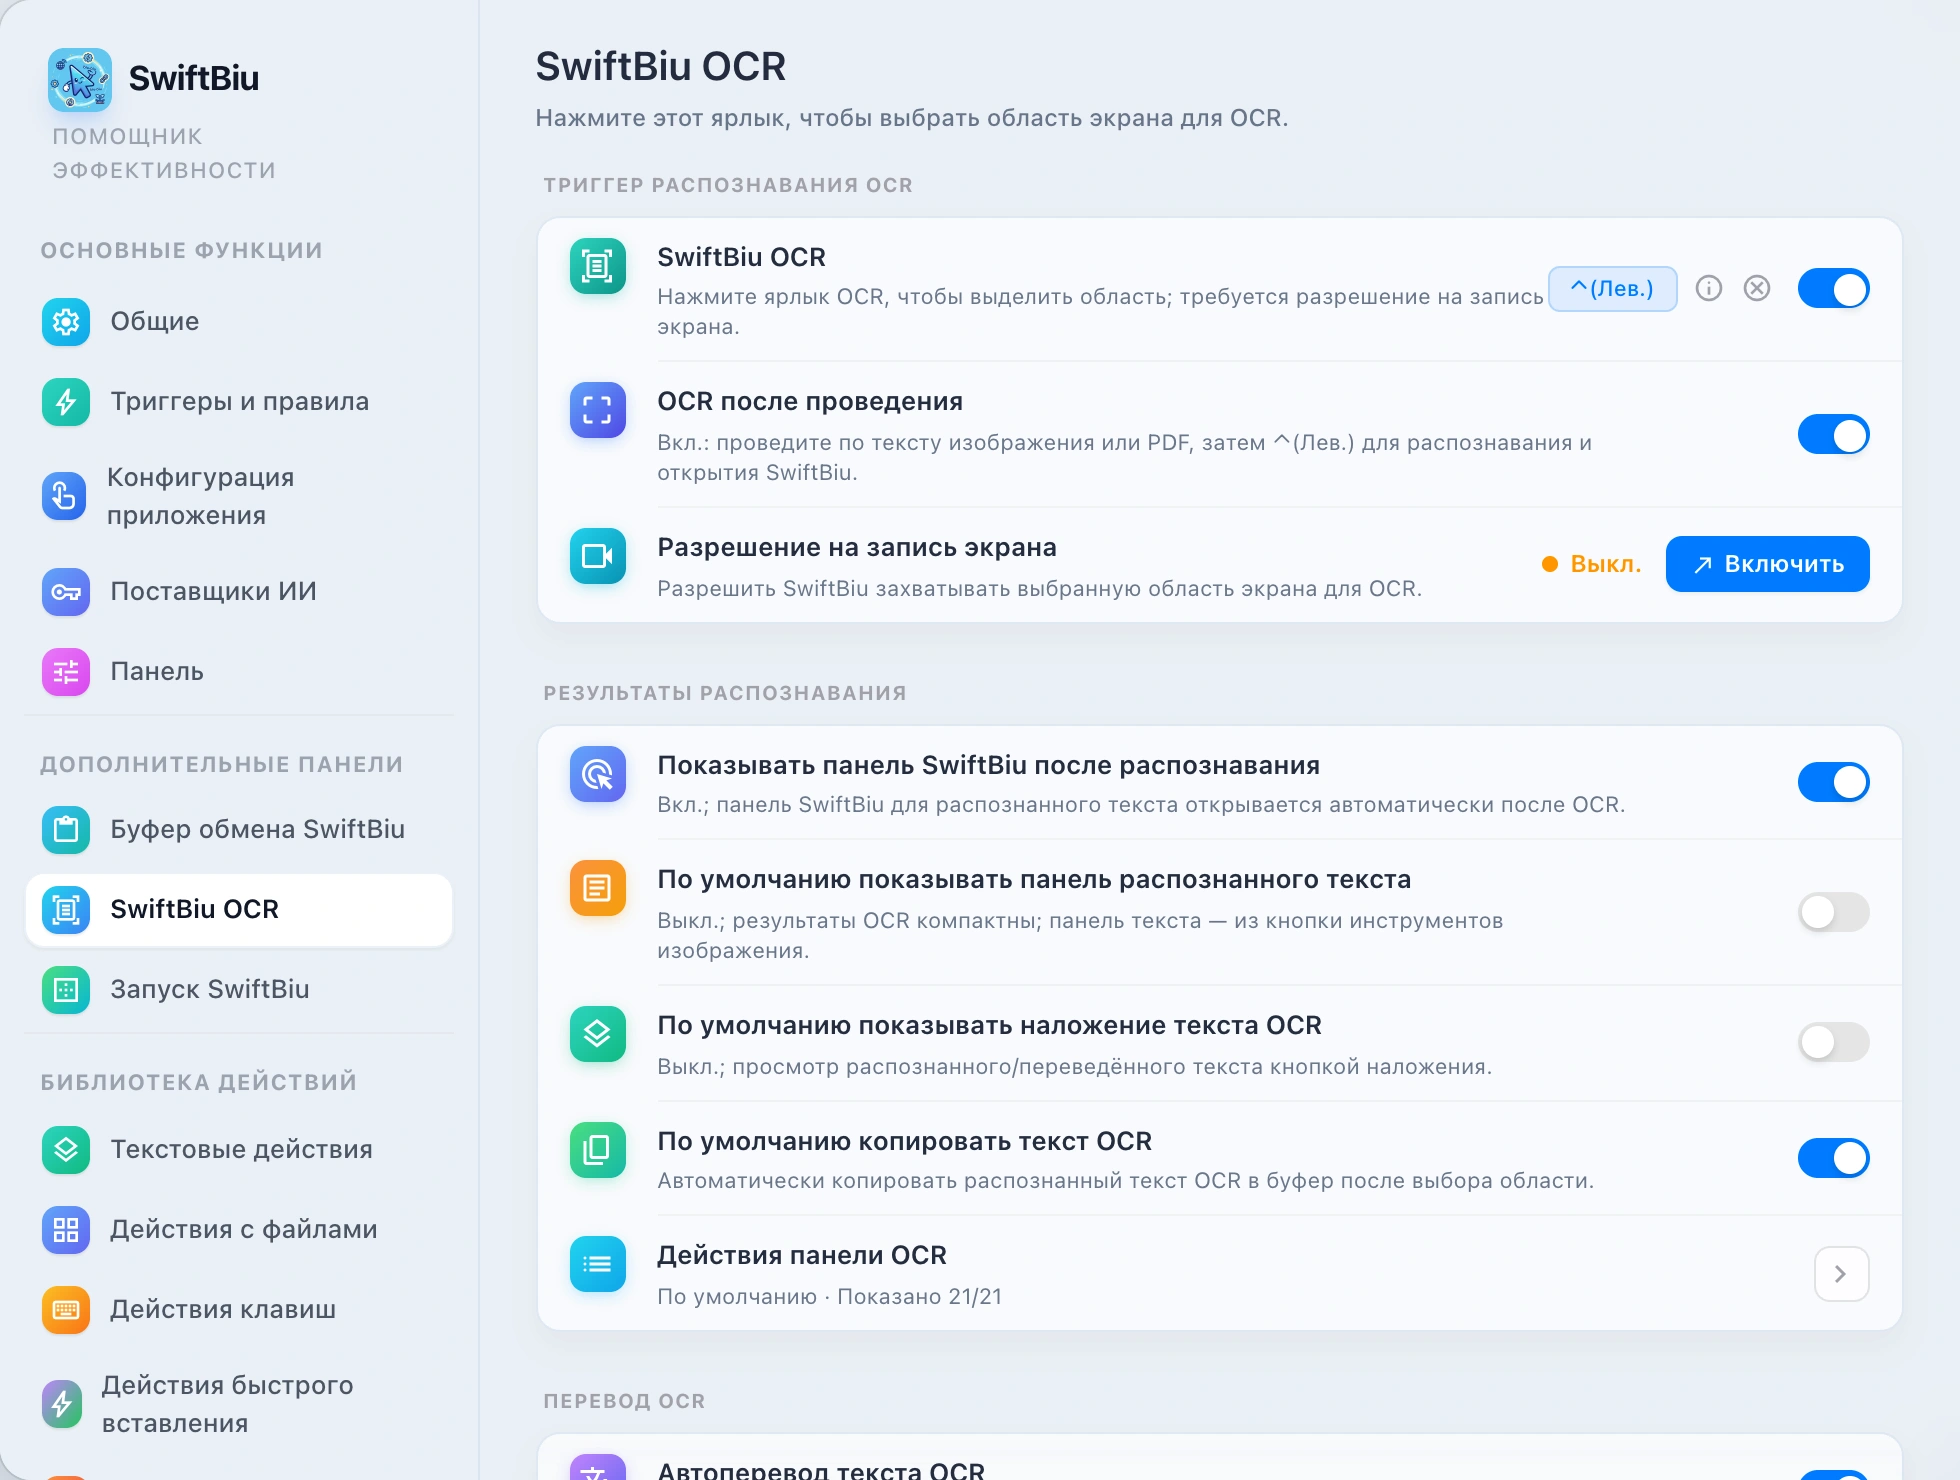Toggle the SwiftBiu OCR shortcut switch
1960x1480 pixels.
pyautogui.click(x=1834, y=289)
